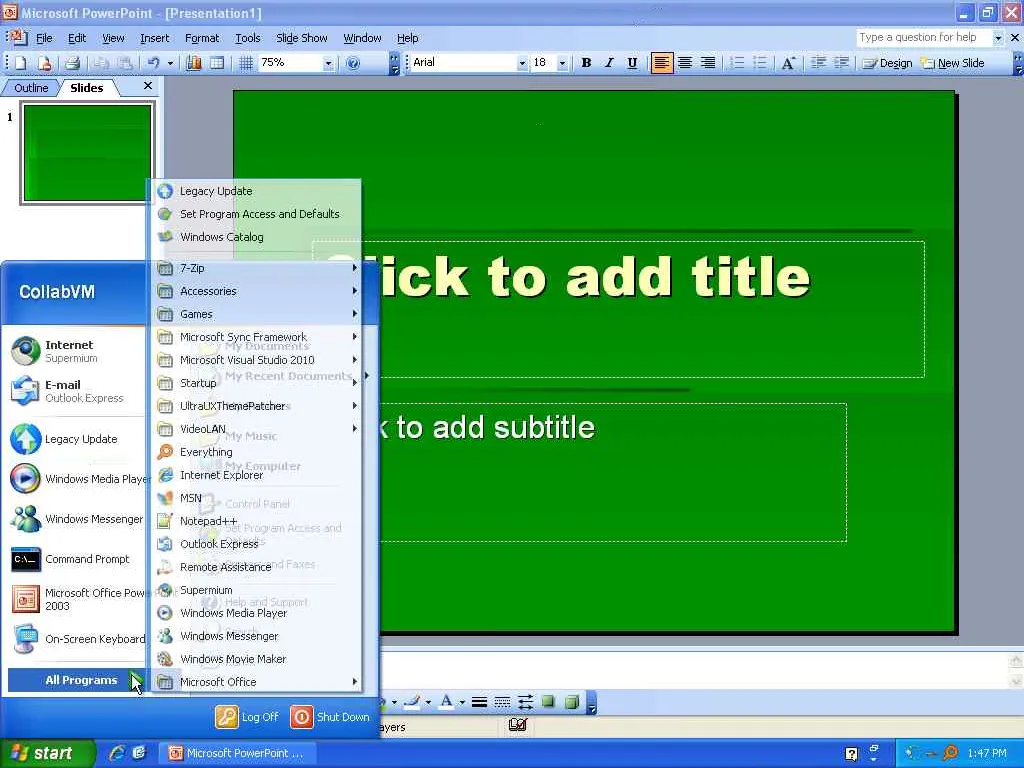Increase font size with the A icon
This screenshot has width=1024, height=768.
click(x=788, y=63)
